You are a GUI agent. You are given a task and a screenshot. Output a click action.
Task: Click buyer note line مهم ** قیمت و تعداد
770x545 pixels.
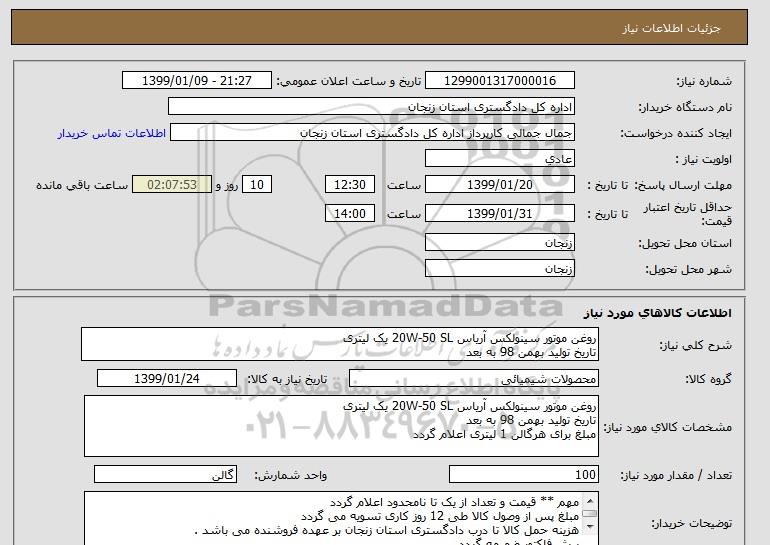coord(455,502)
